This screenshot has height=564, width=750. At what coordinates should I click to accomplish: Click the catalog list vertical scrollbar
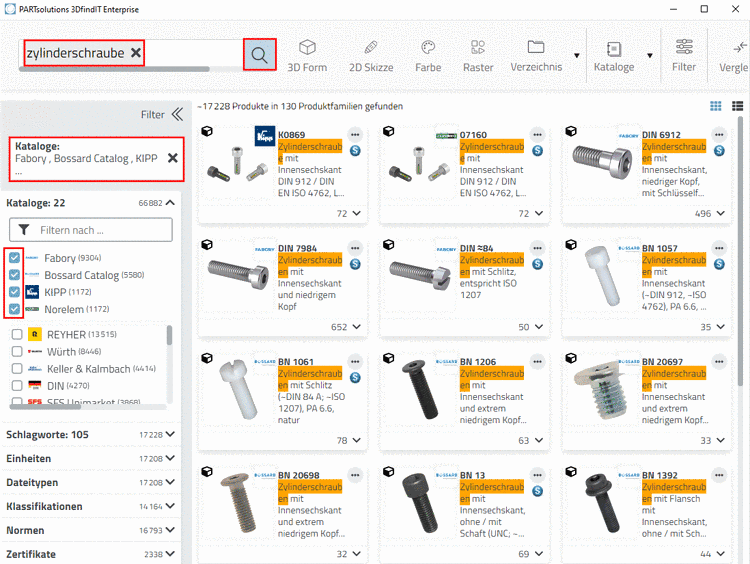pos(169,335)
